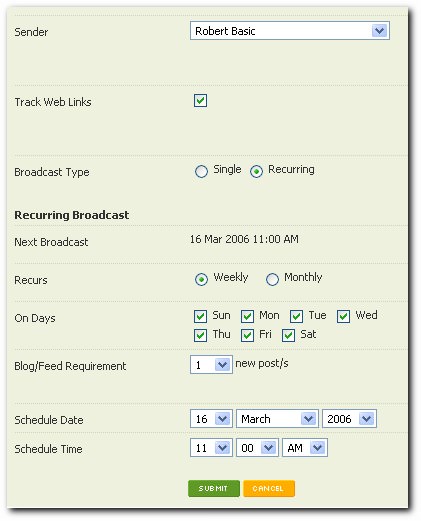Toggle the Sun day checkbox
Viewport: 421px width, 521px height.
point(200,316)
